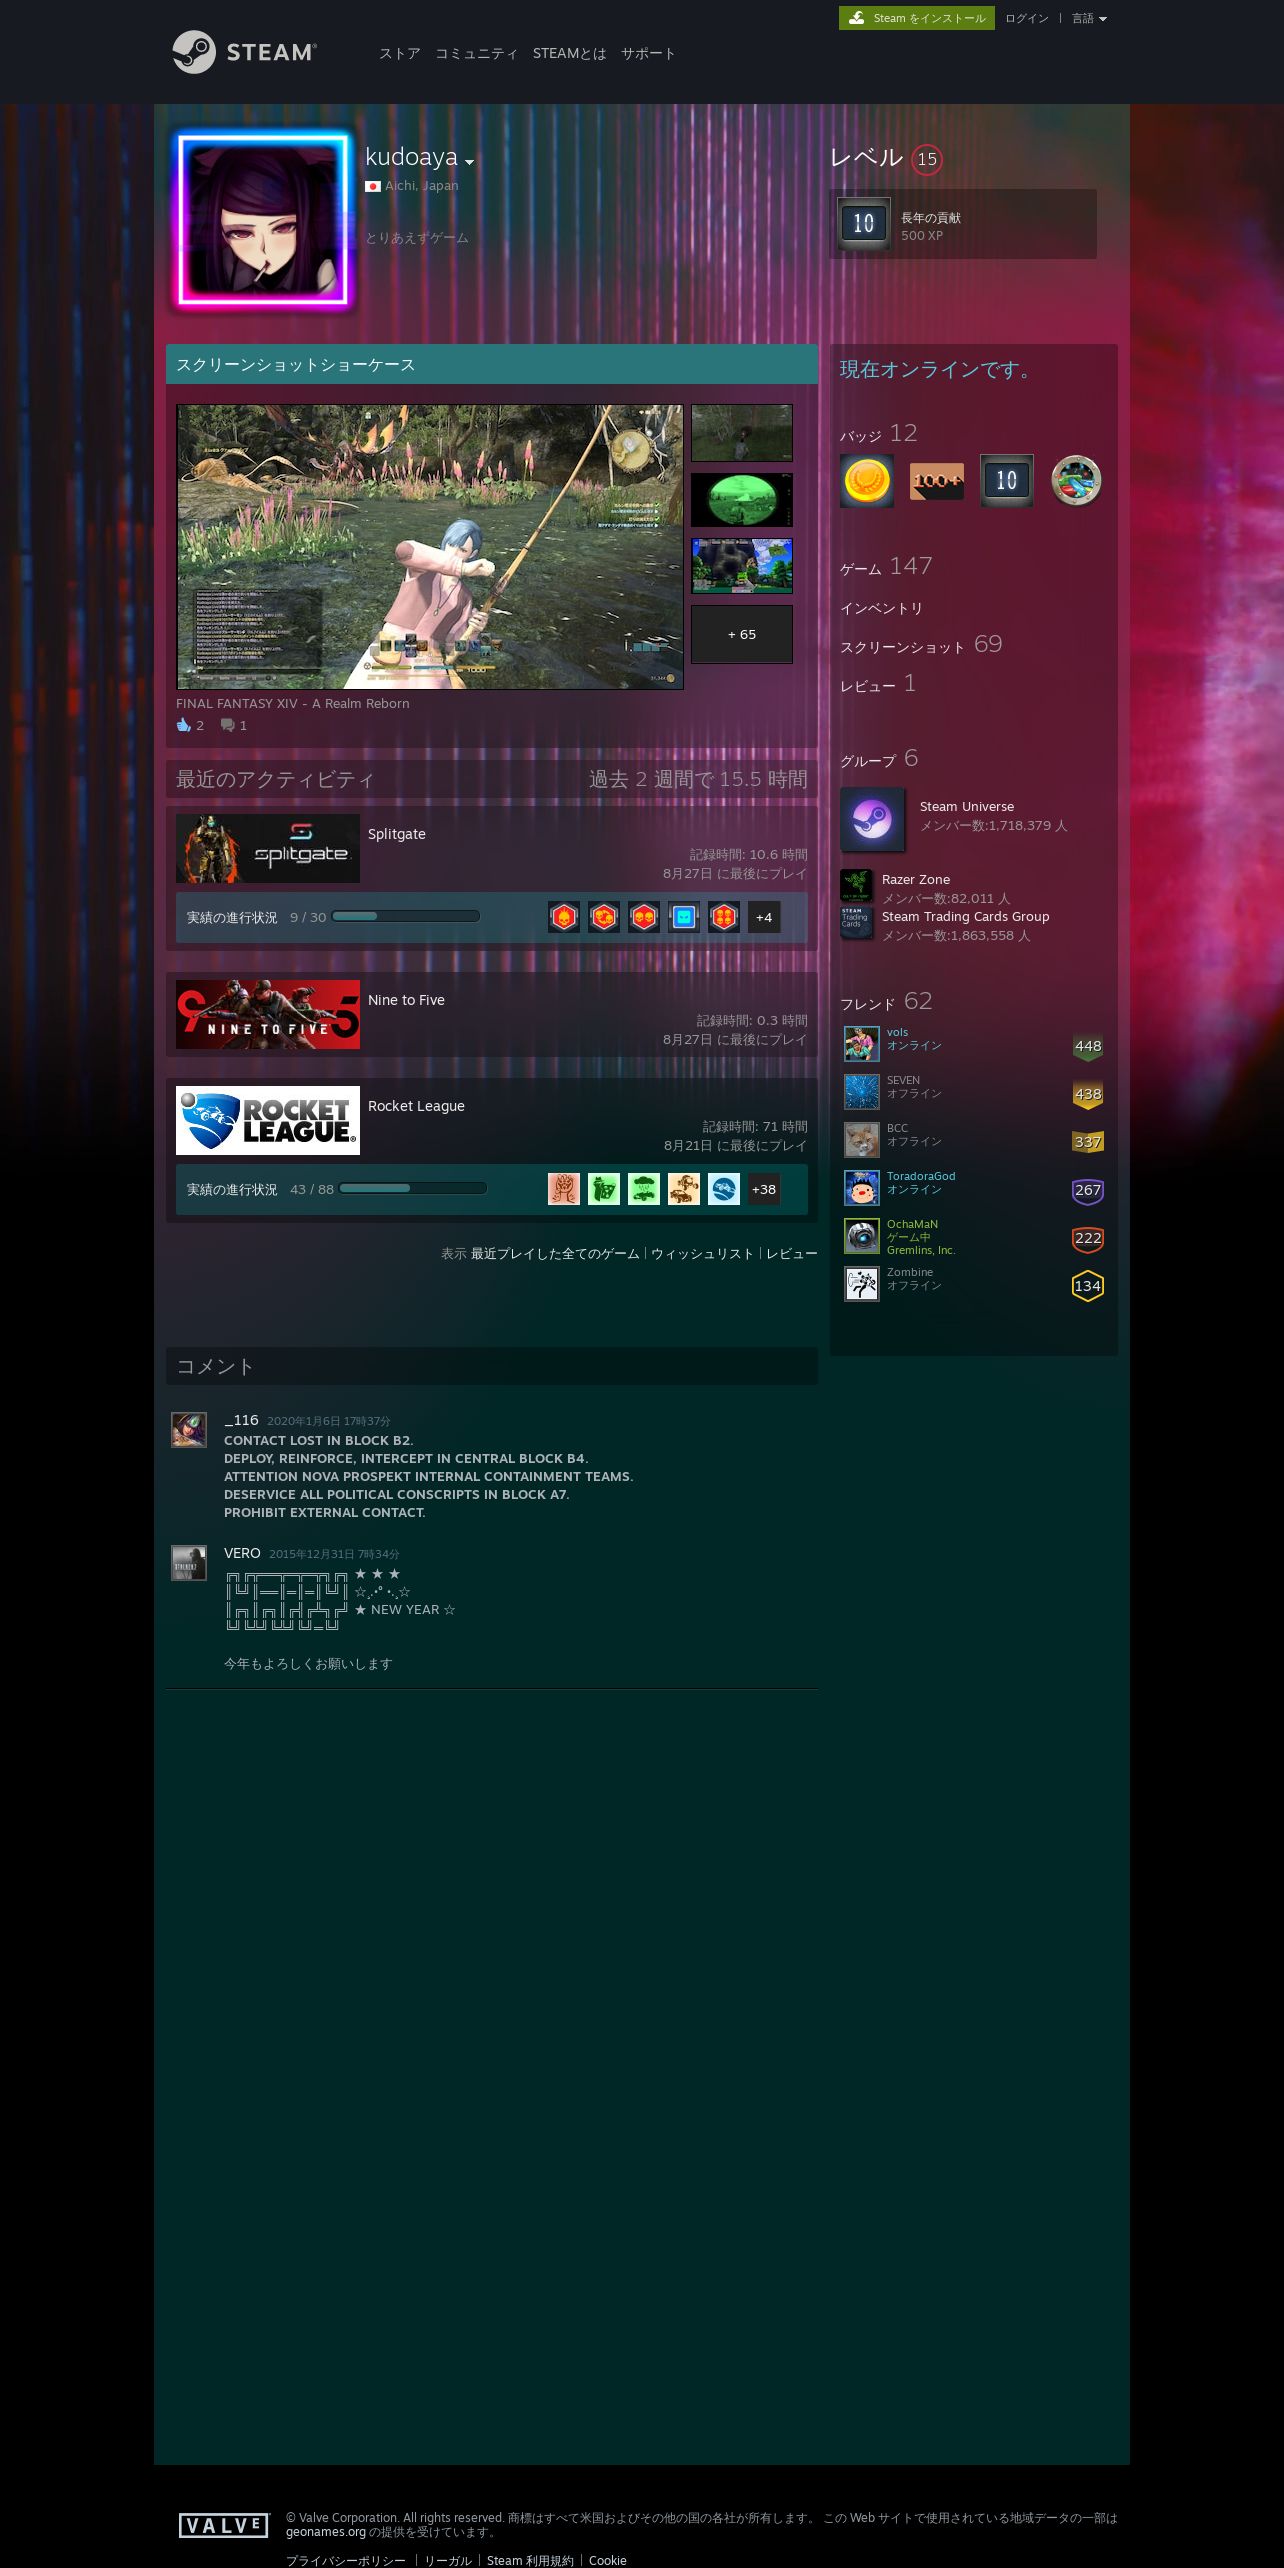Show +4 more Splitgate achievements
This screenshot has width=1284, height=2568.
764,917
